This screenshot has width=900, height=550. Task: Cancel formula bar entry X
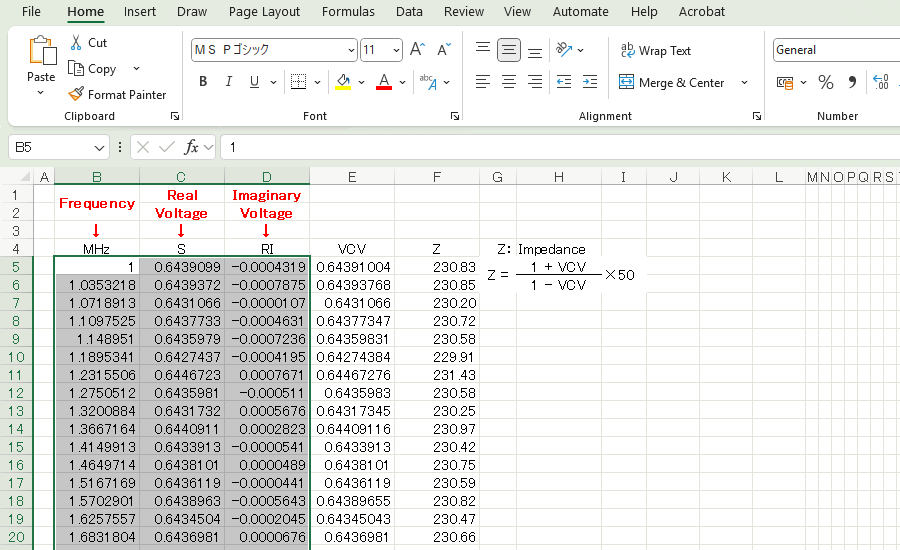[143, 148]
